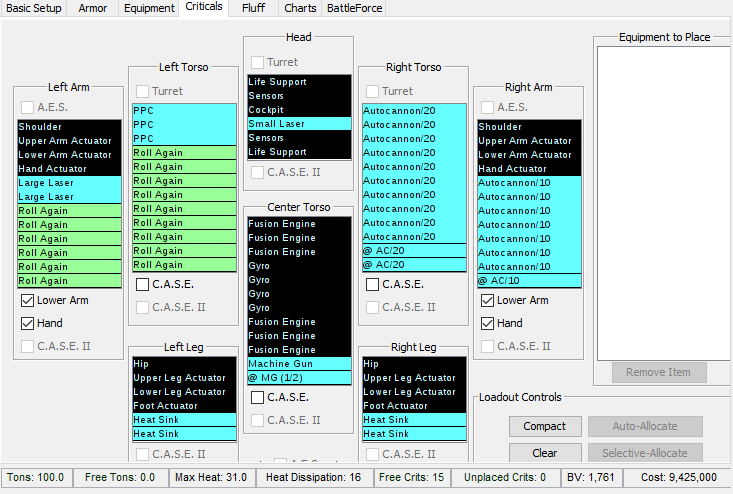Click the Clear loadout button
This screenshot has height=494, width=733.
point(545,453)
